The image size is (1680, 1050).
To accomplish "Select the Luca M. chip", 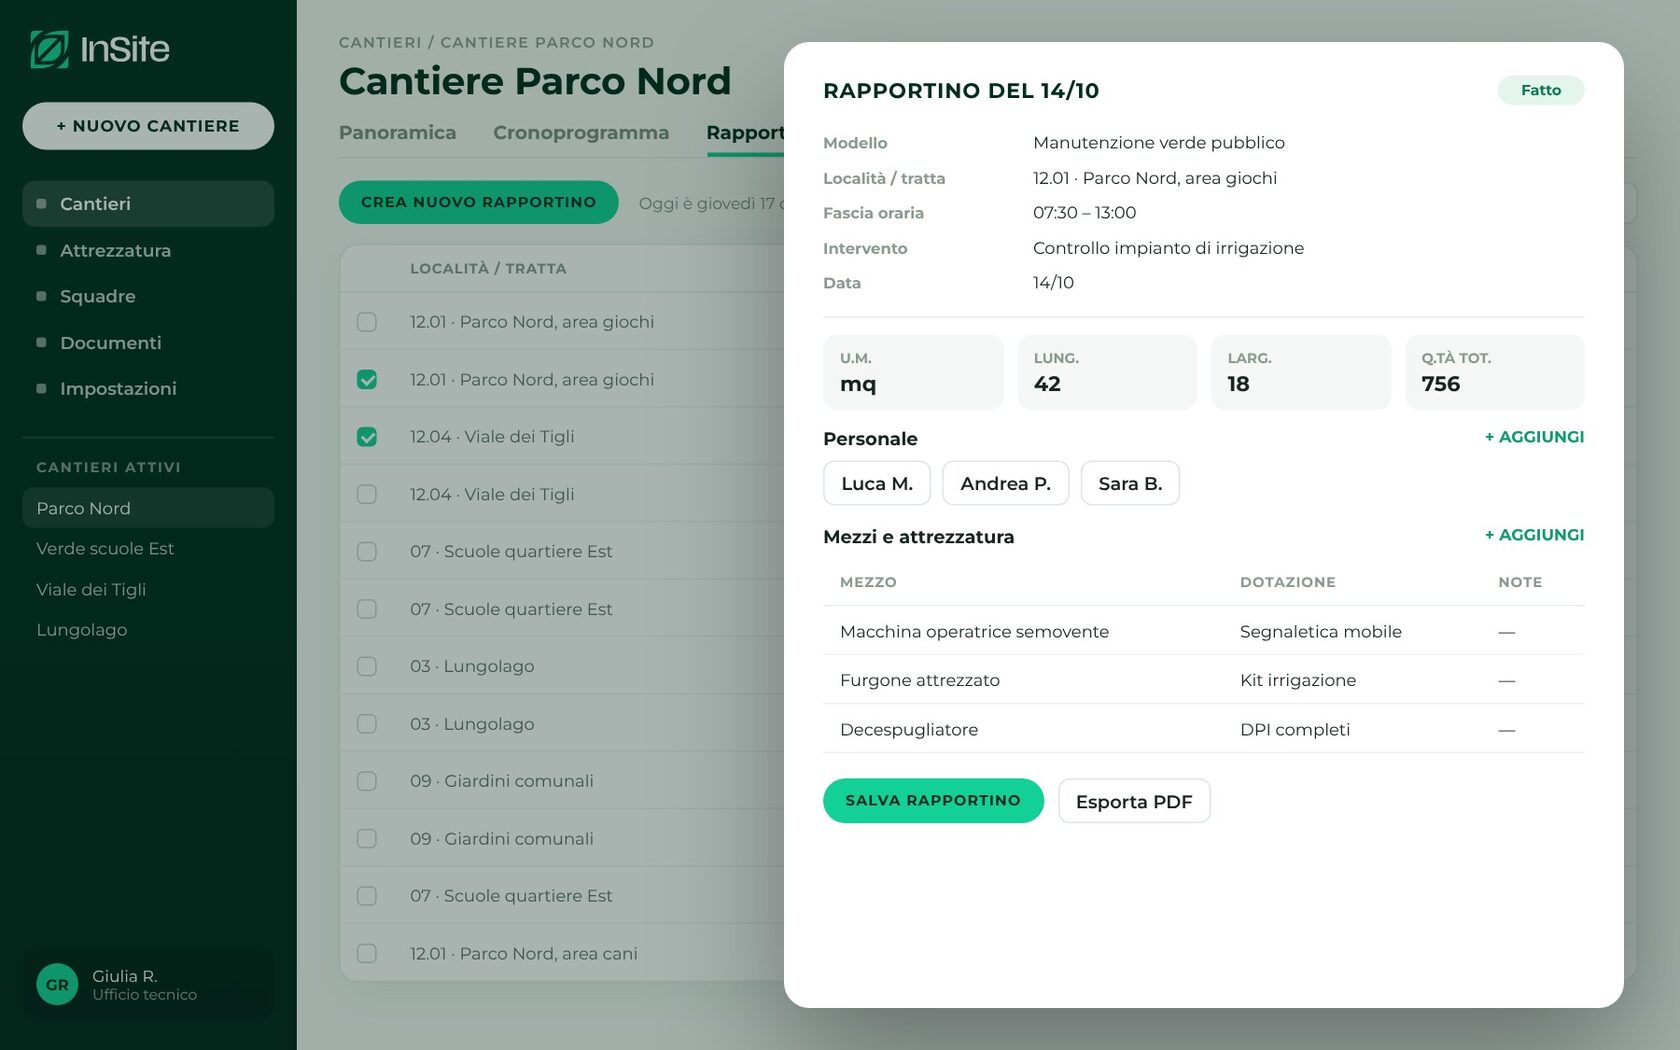I will point(877,484).
